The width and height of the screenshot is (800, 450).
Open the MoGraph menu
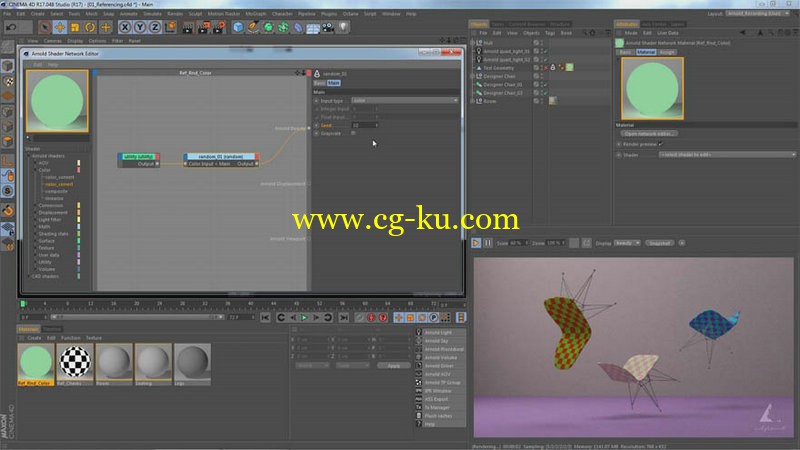256,14
